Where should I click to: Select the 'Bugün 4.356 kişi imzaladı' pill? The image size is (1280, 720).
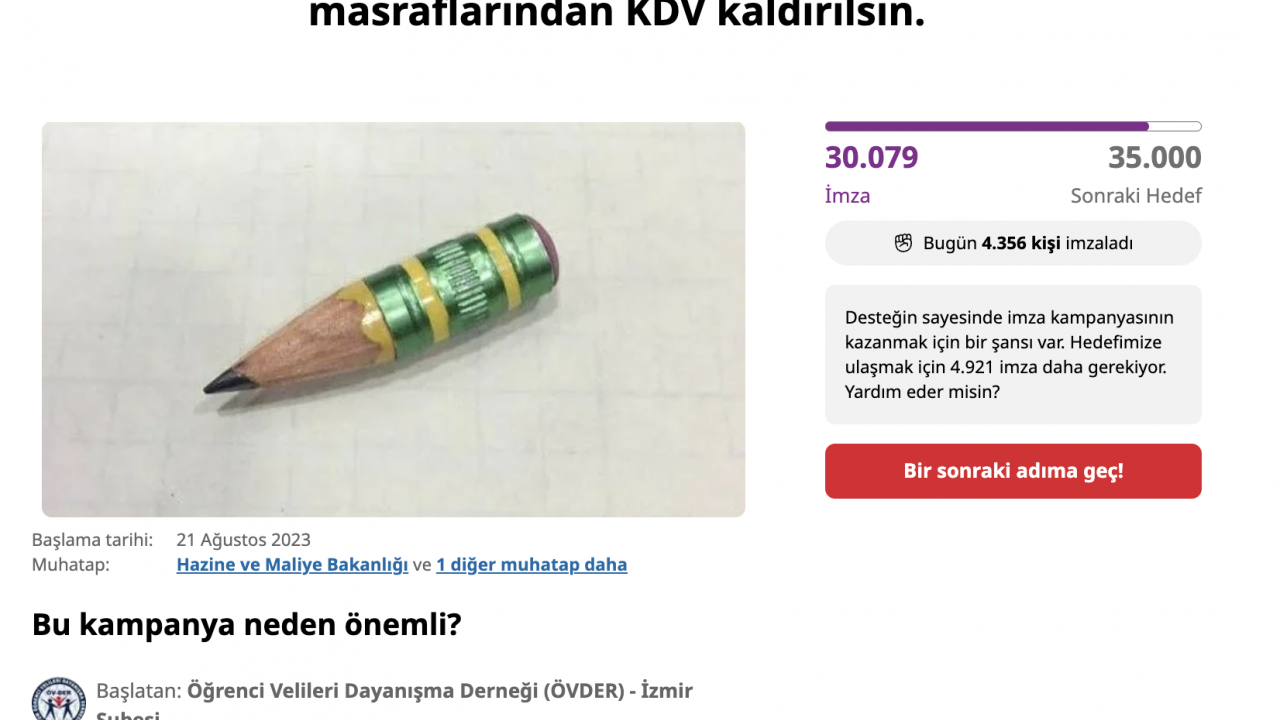[1013, 243]
